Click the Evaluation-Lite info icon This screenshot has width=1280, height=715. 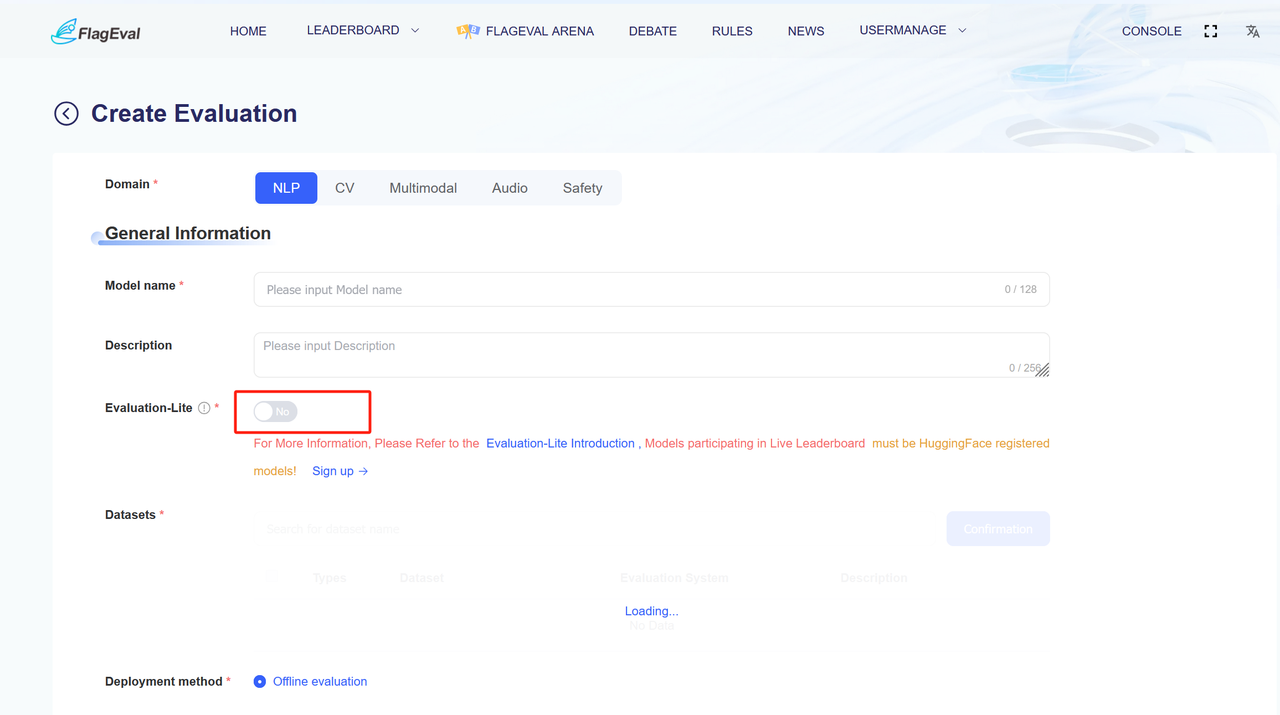click(204, 408)
